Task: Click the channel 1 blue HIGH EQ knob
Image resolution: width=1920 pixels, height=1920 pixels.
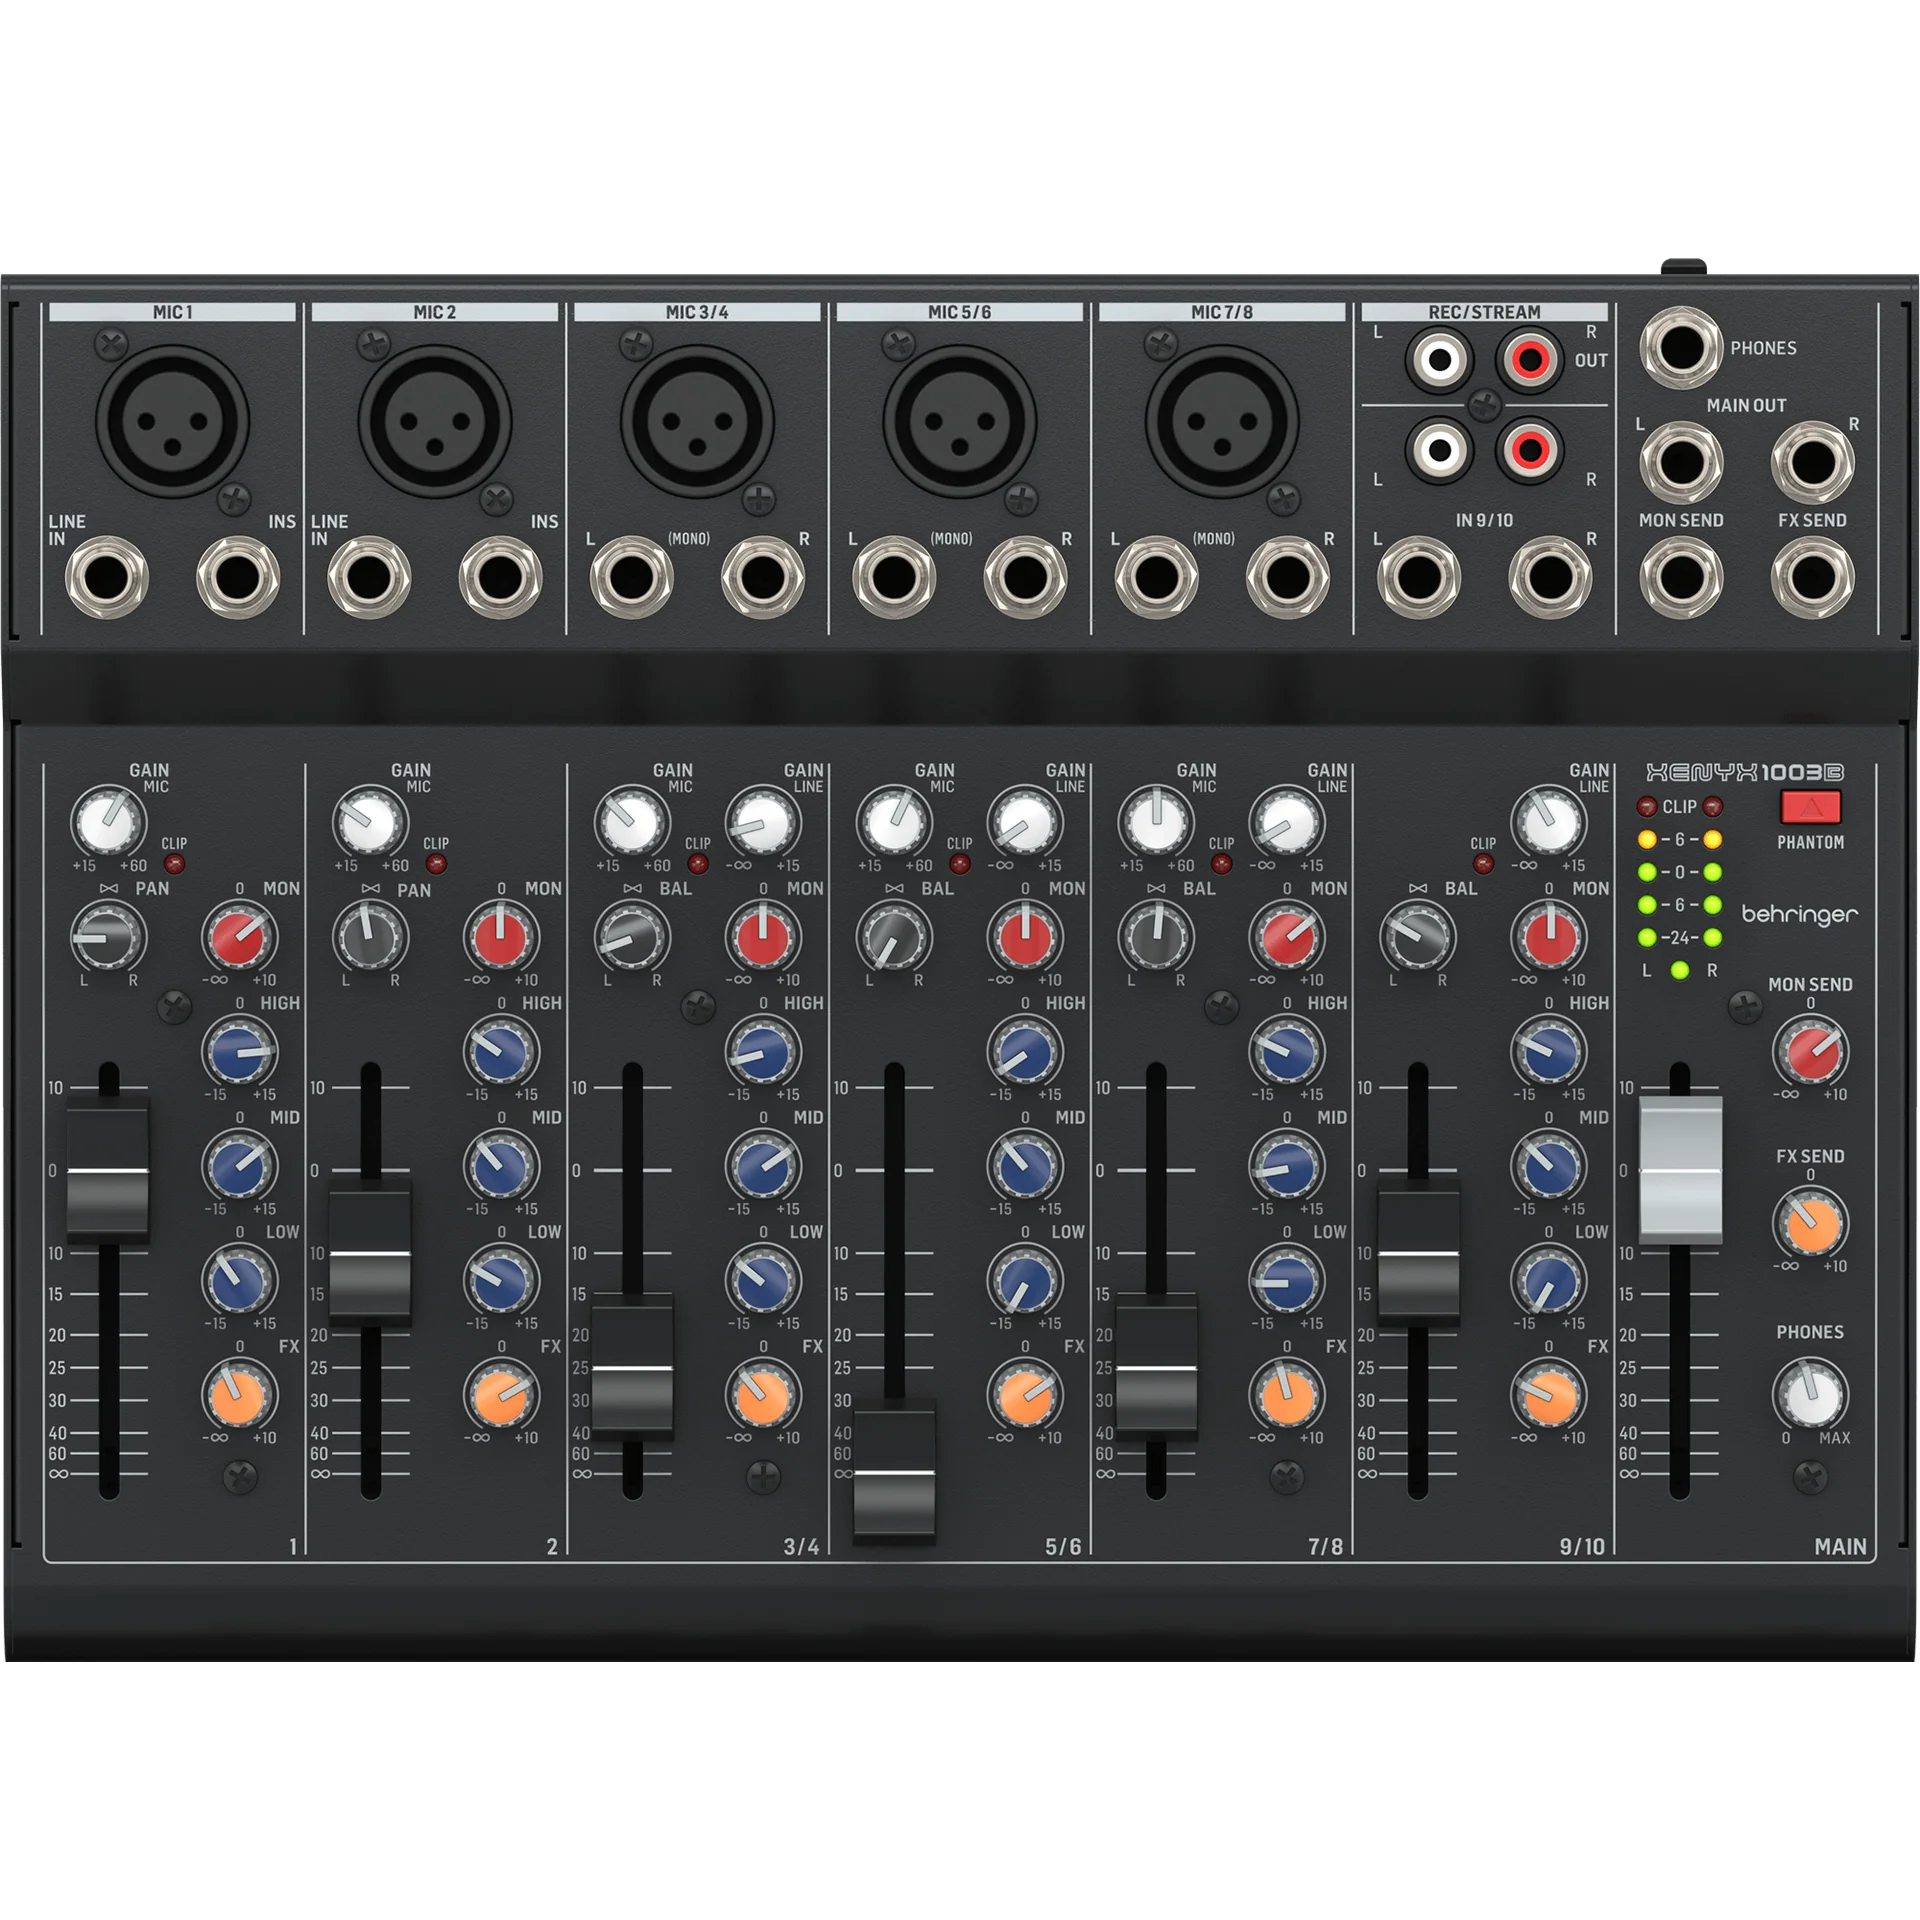Action: pyautogui.click(x=239, y=1052)
